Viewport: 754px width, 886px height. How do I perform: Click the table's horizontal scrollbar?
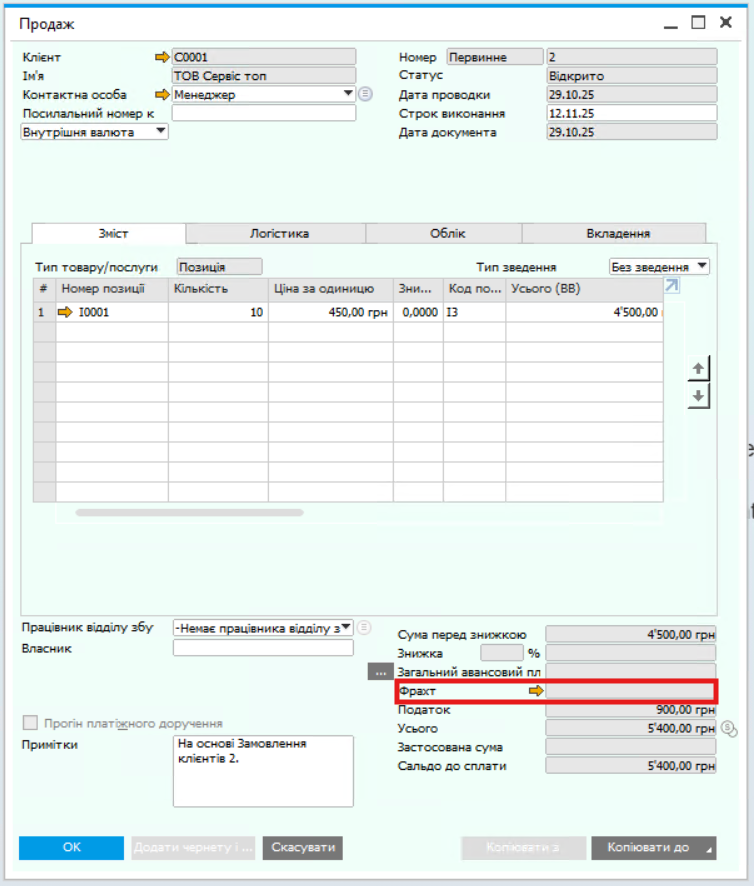point(189,512)
